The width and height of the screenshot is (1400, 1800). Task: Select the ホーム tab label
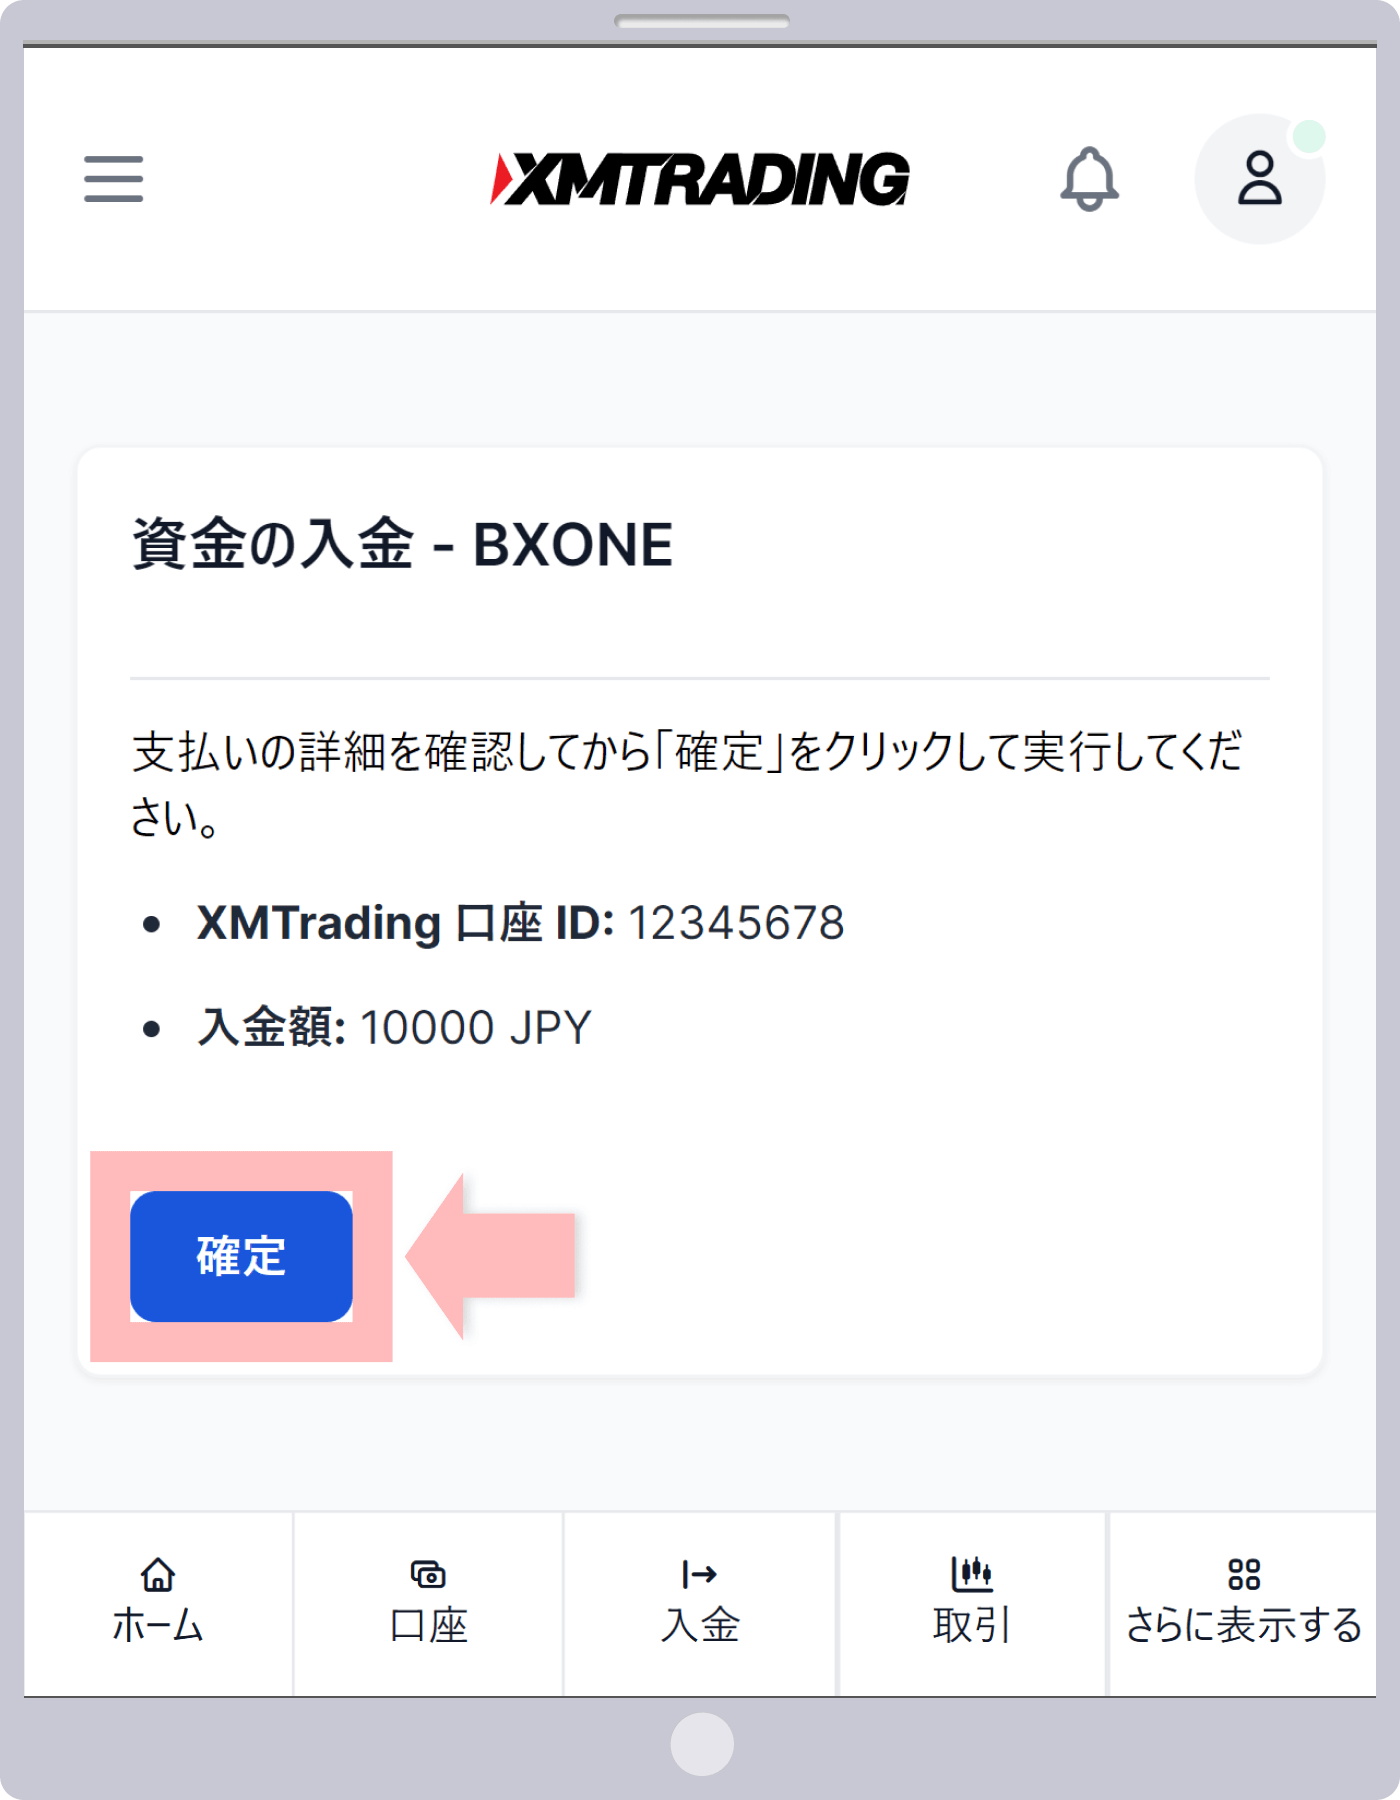point(158,1626)
